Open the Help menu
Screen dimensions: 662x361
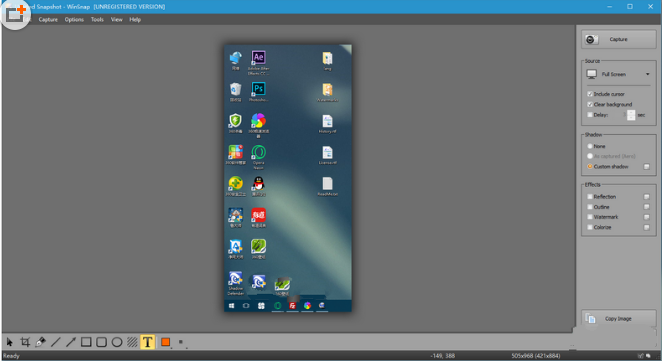(135, 19)
